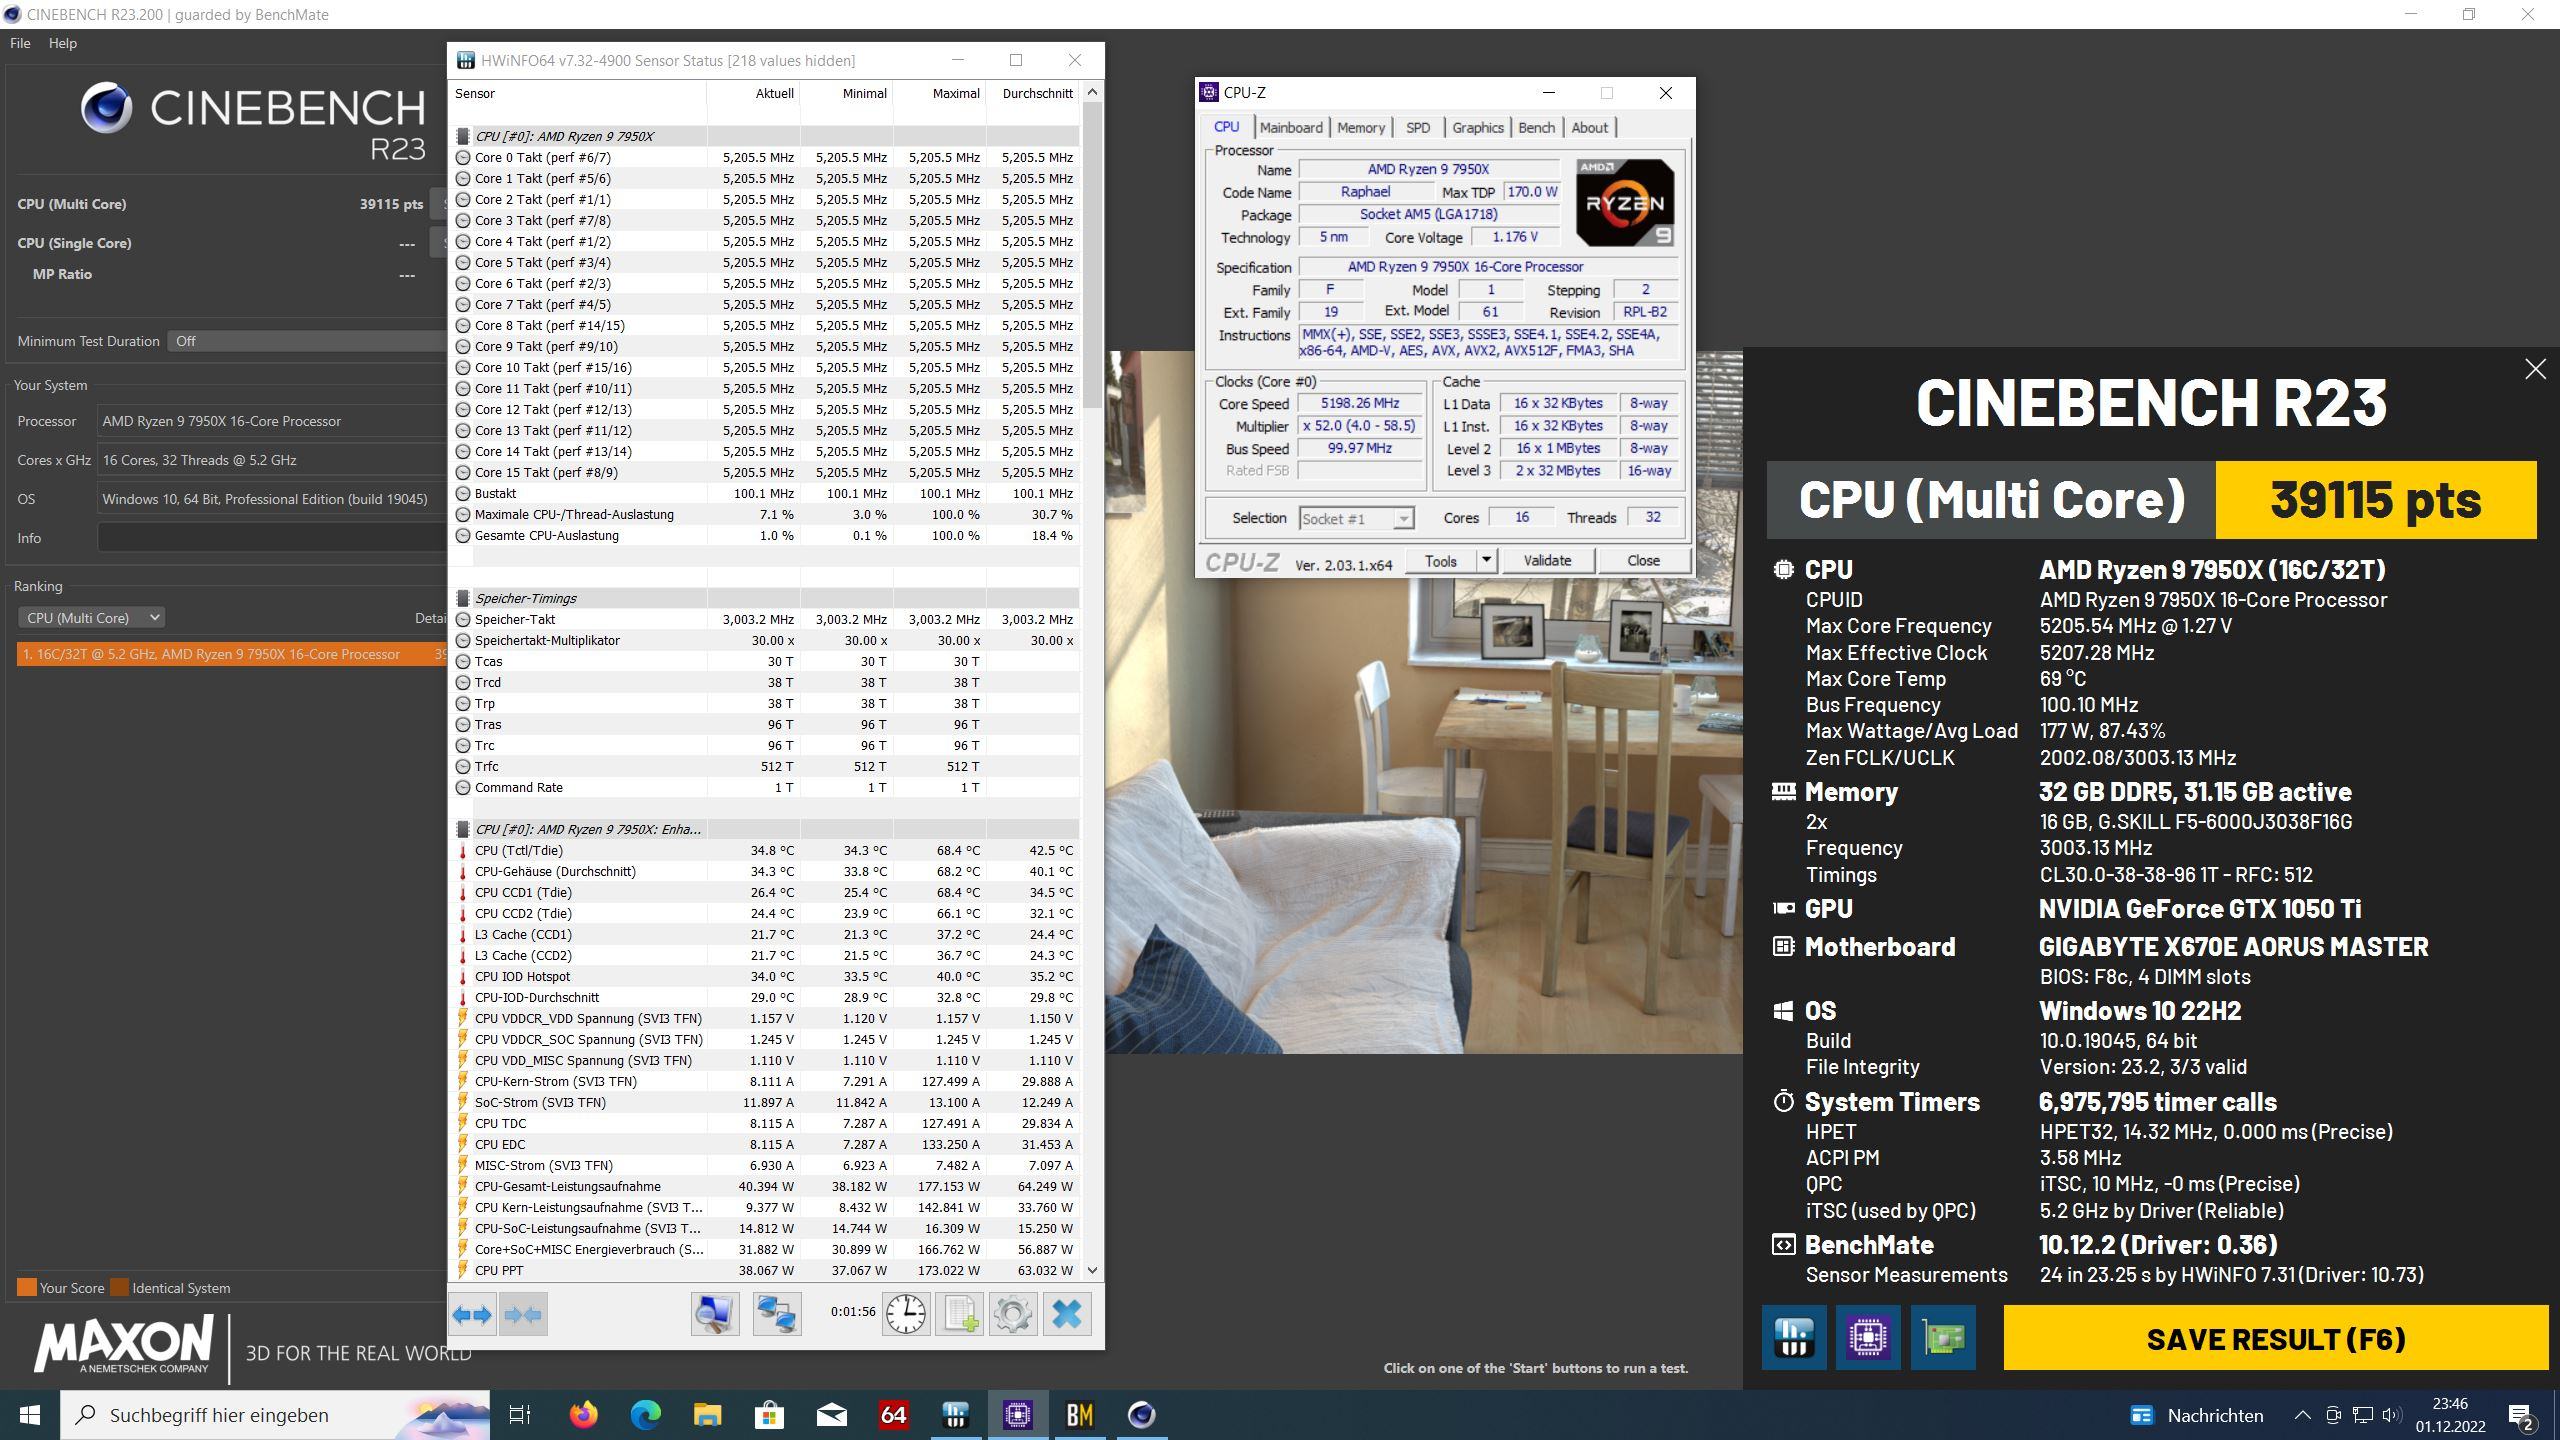Switch to the Memory tab in CPU-Z
The height and width of the screenshot is (1440, 2560).
point(1360,128)
